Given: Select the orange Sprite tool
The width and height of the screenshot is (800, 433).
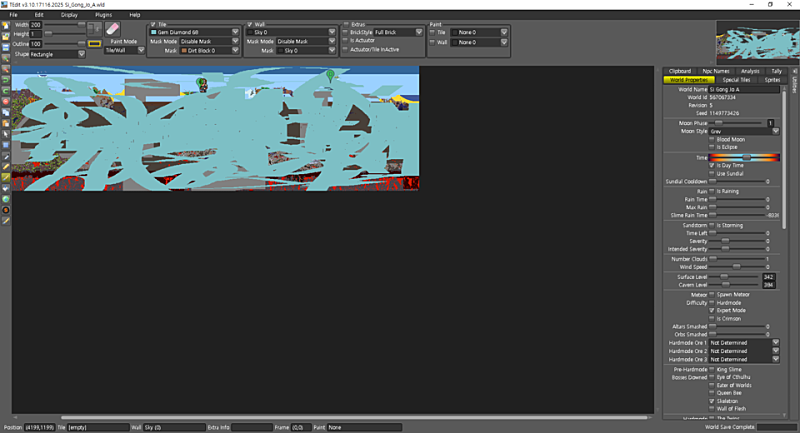Looking at the screenshot, I should point(6,210).
